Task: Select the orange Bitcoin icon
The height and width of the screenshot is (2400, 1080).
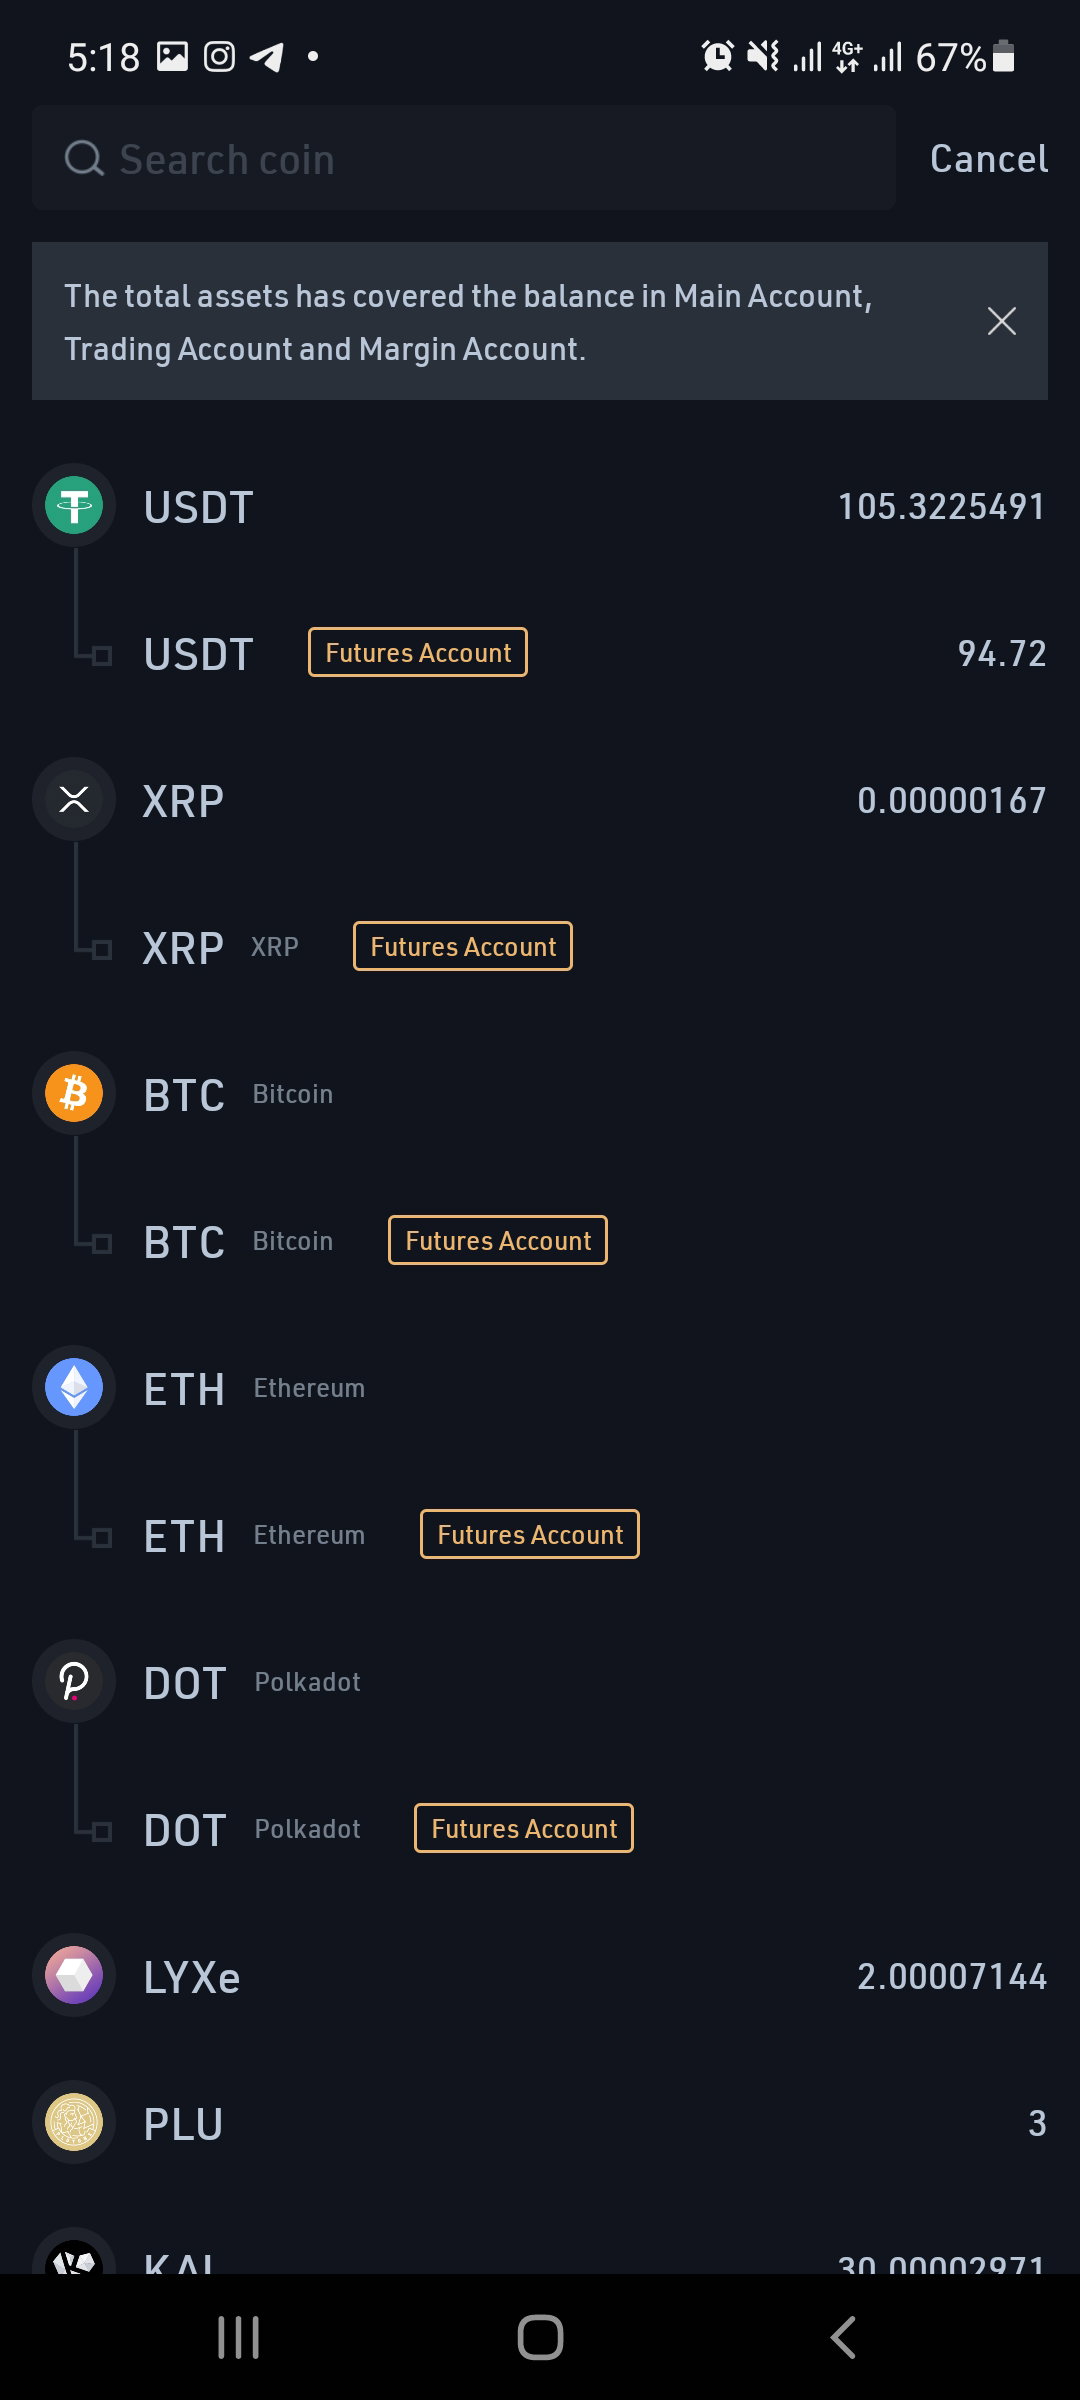Action: (x=74, y=1093)
